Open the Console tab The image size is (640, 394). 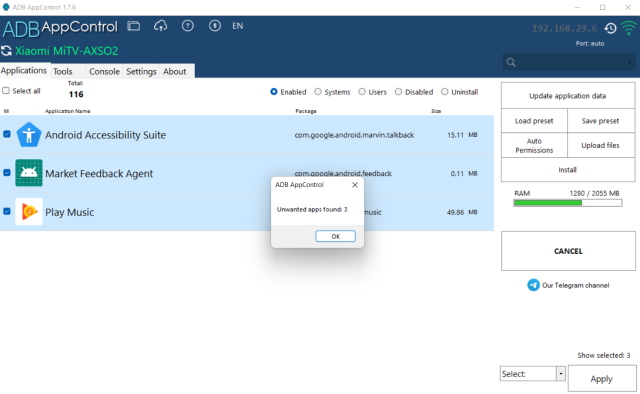tap(104, 71)
